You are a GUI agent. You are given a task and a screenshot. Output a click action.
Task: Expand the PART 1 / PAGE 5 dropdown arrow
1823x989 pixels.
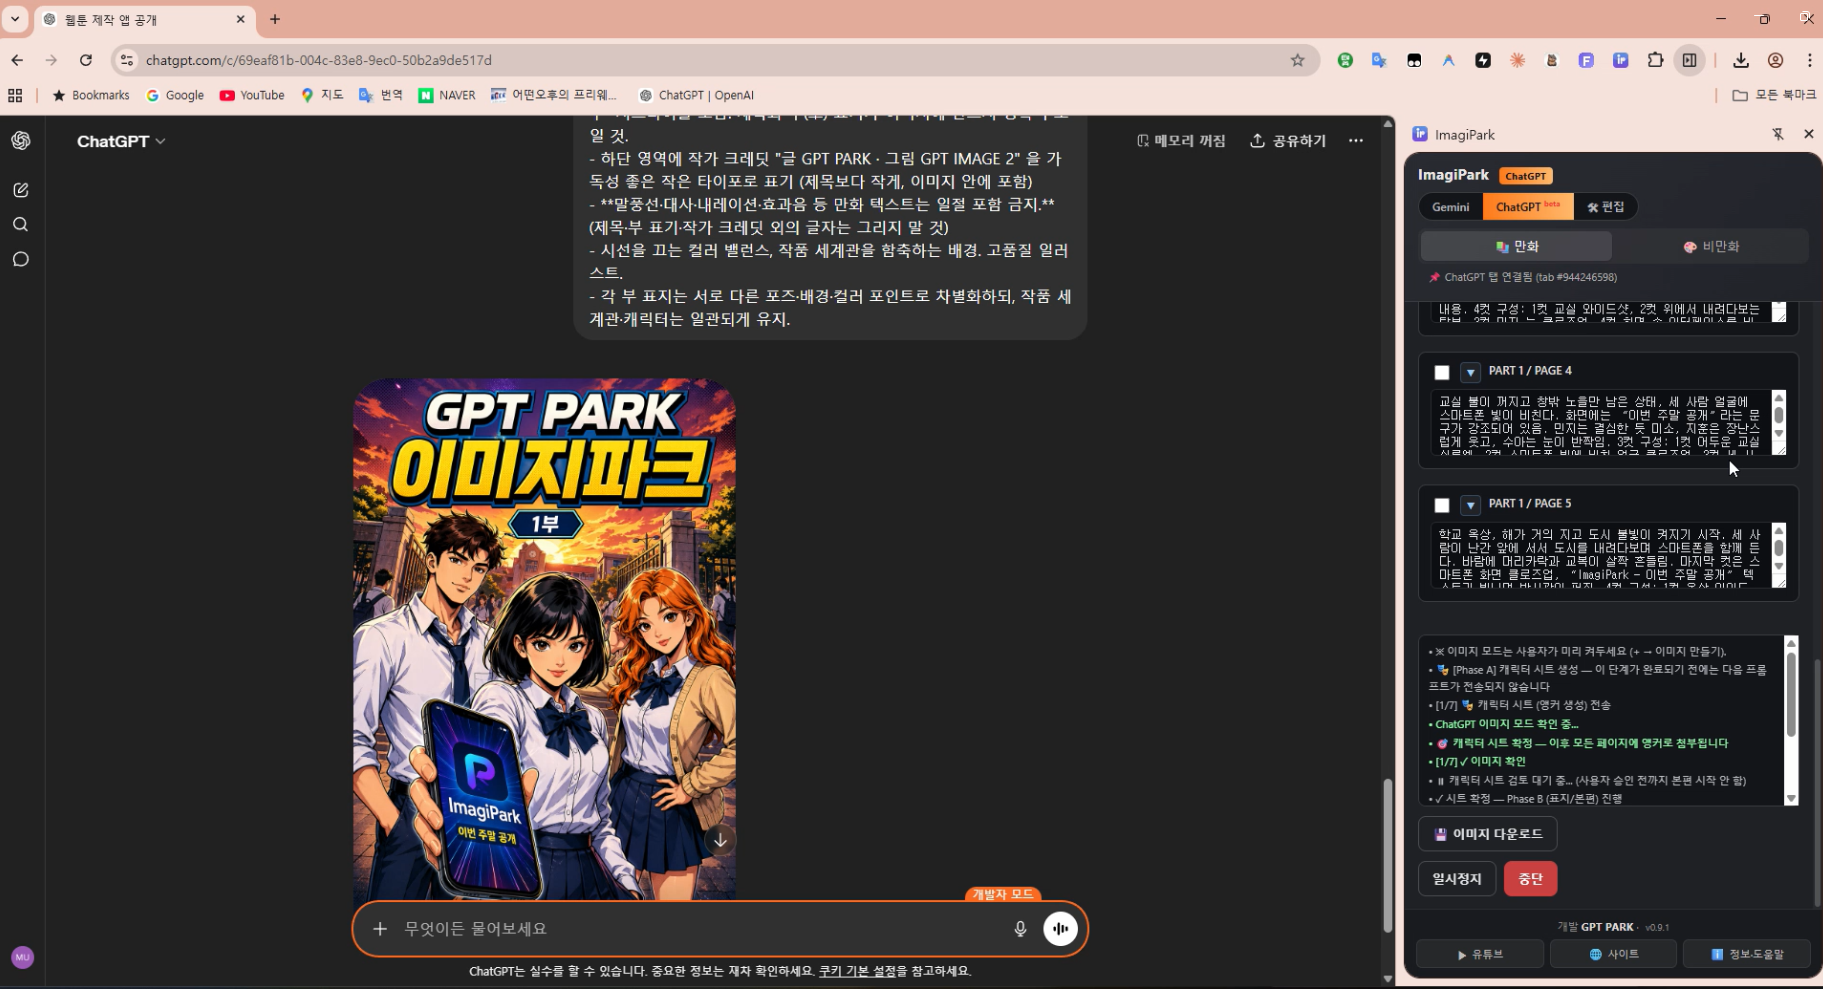click(x=1470, y=505)
